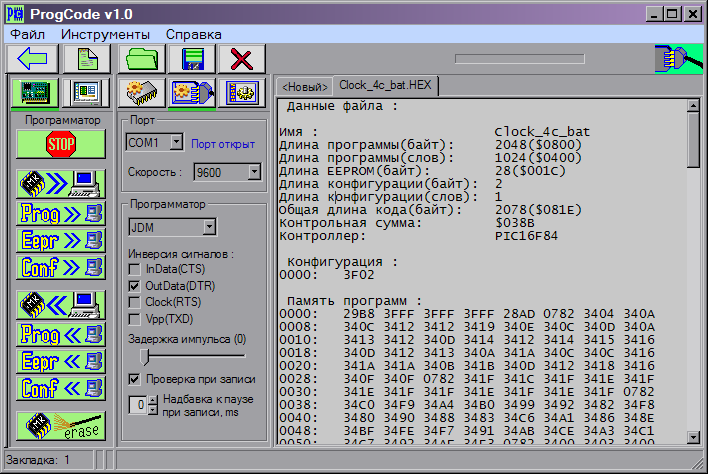Screen dimensions: 708x474
Task: Click the program memory address 0010:
Action: pyautogui.click(x=298, y=339)
